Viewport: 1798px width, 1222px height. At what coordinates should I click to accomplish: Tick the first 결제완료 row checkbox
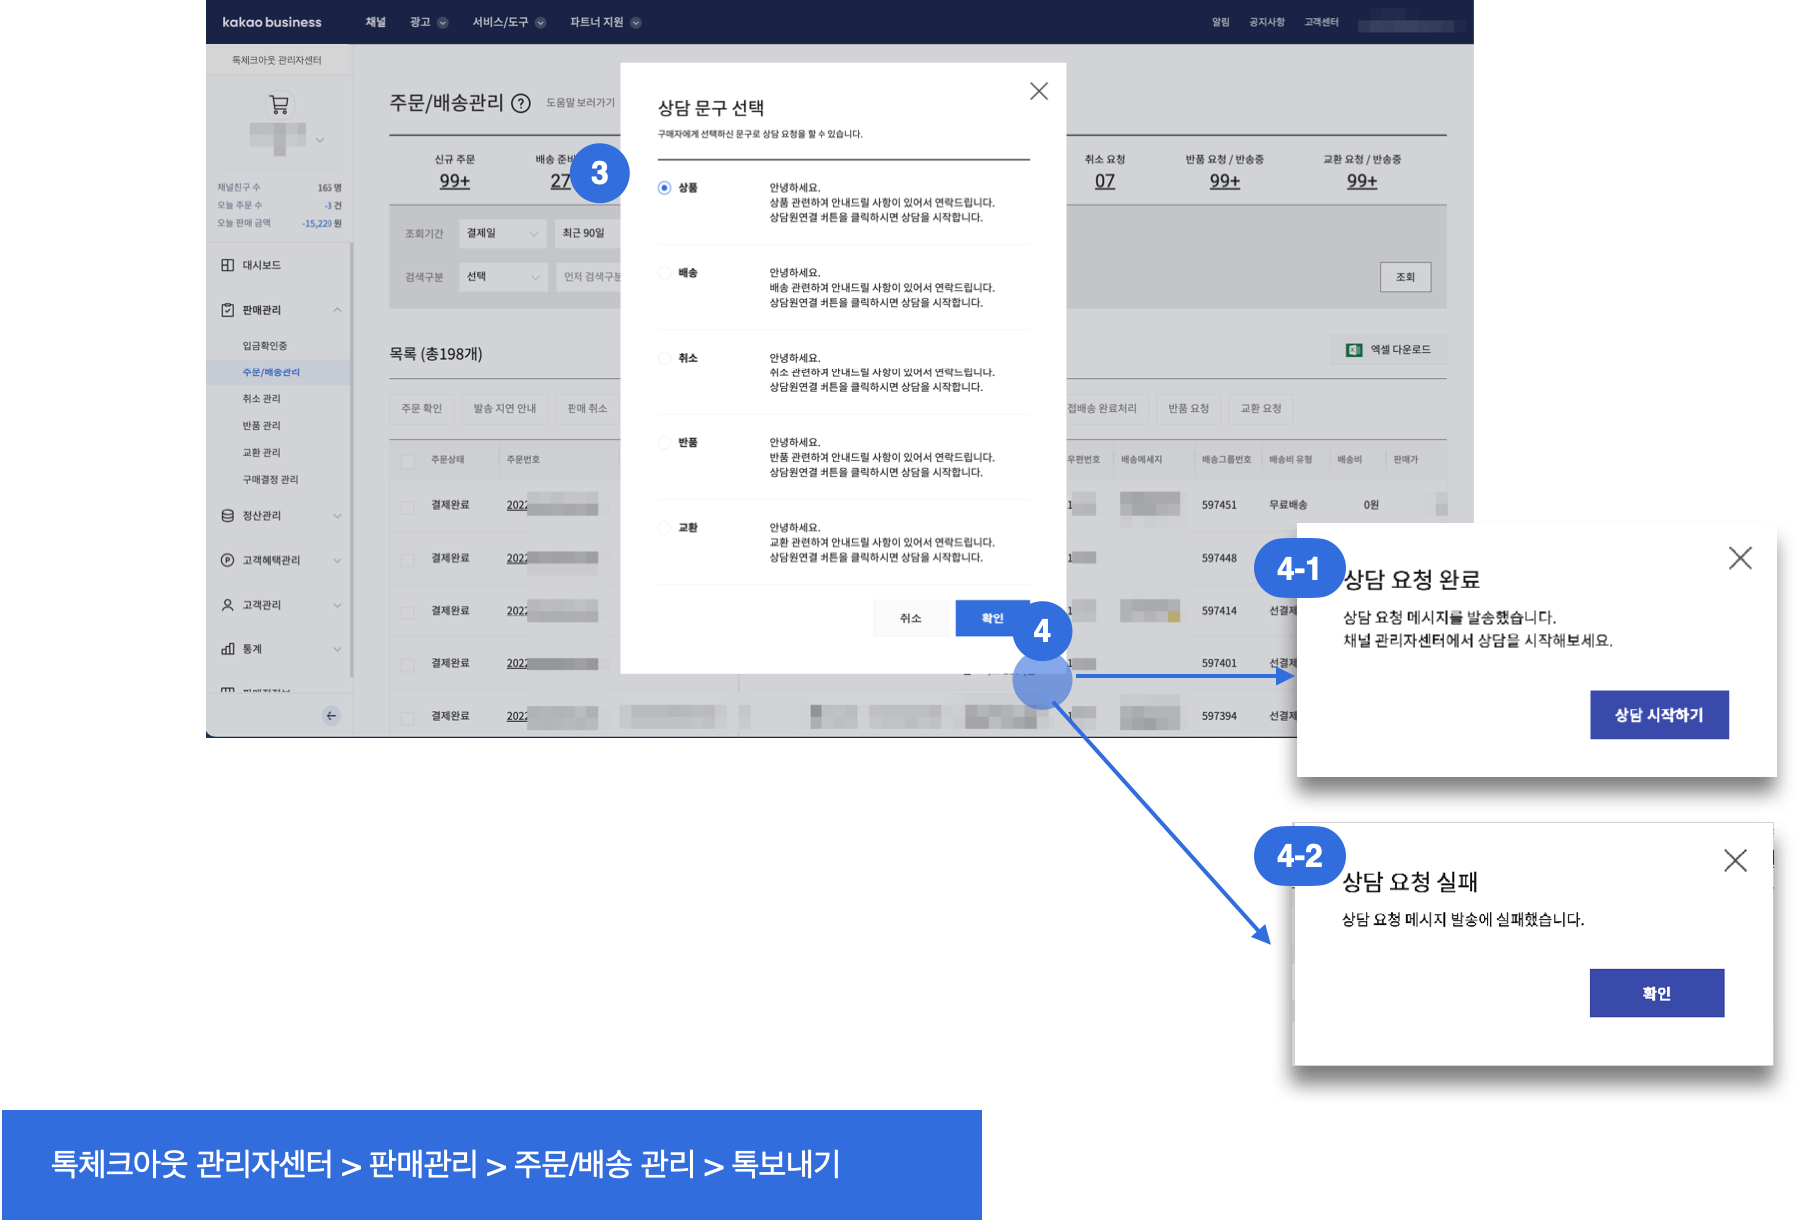pyautogui.click(x=407, y=506)
